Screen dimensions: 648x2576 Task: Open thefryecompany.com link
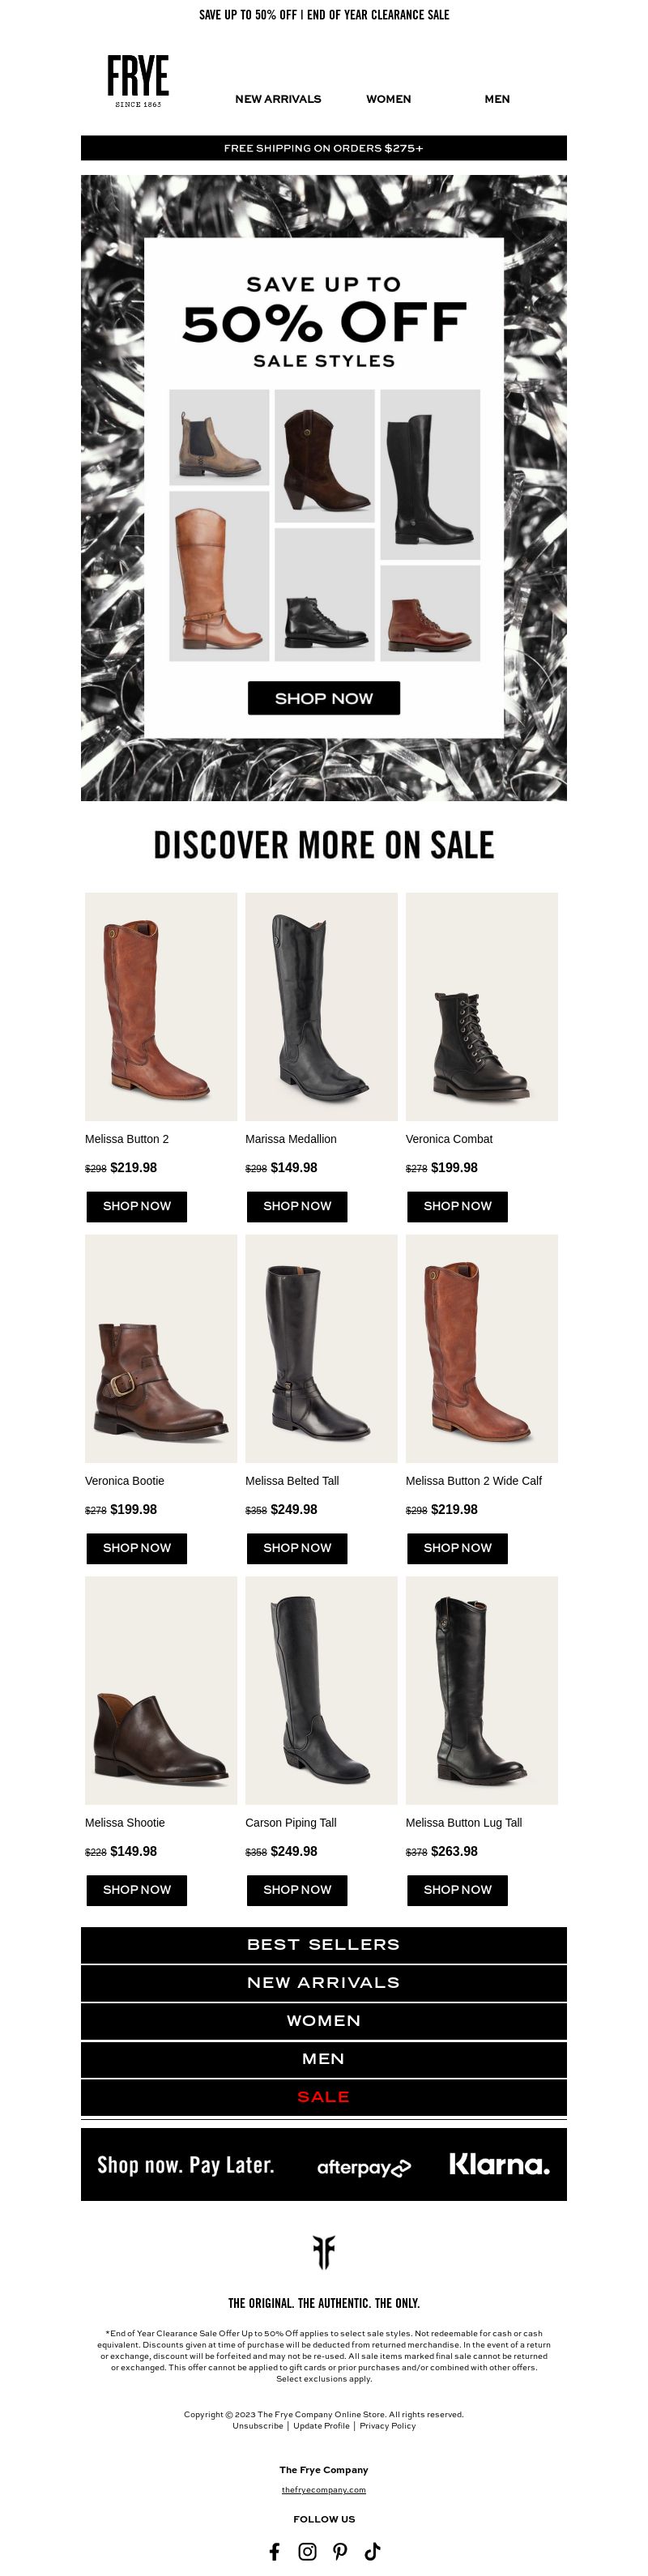pyautogui.click(x=324, y=2489)
